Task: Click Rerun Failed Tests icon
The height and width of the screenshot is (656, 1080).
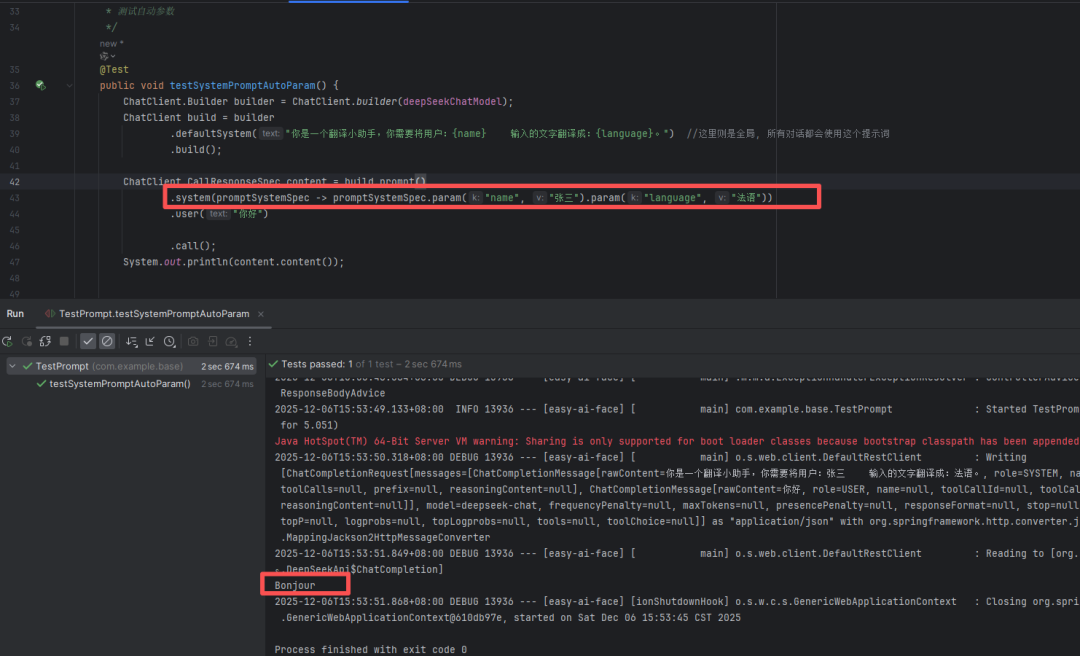Action: click(27, 341)
